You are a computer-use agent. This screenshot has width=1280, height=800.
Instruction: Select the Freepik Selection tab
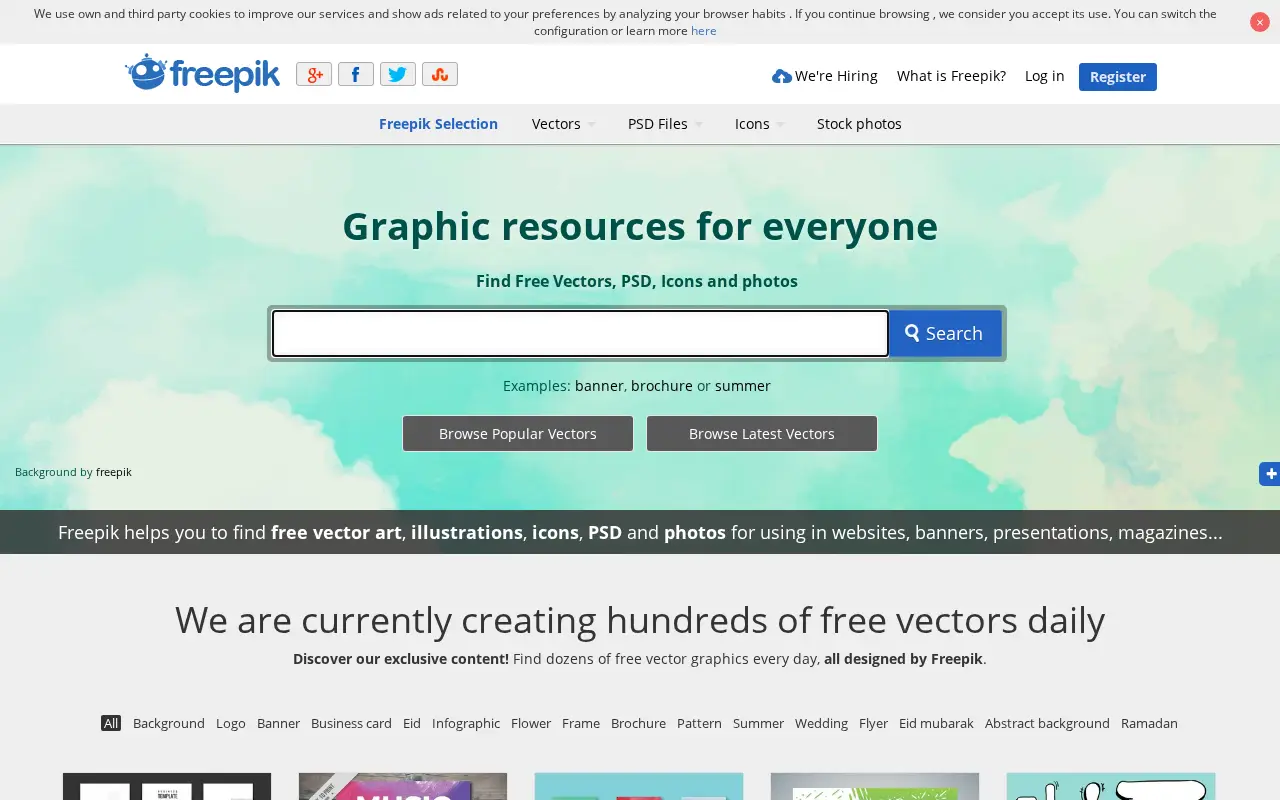click(x=438, y=124)
